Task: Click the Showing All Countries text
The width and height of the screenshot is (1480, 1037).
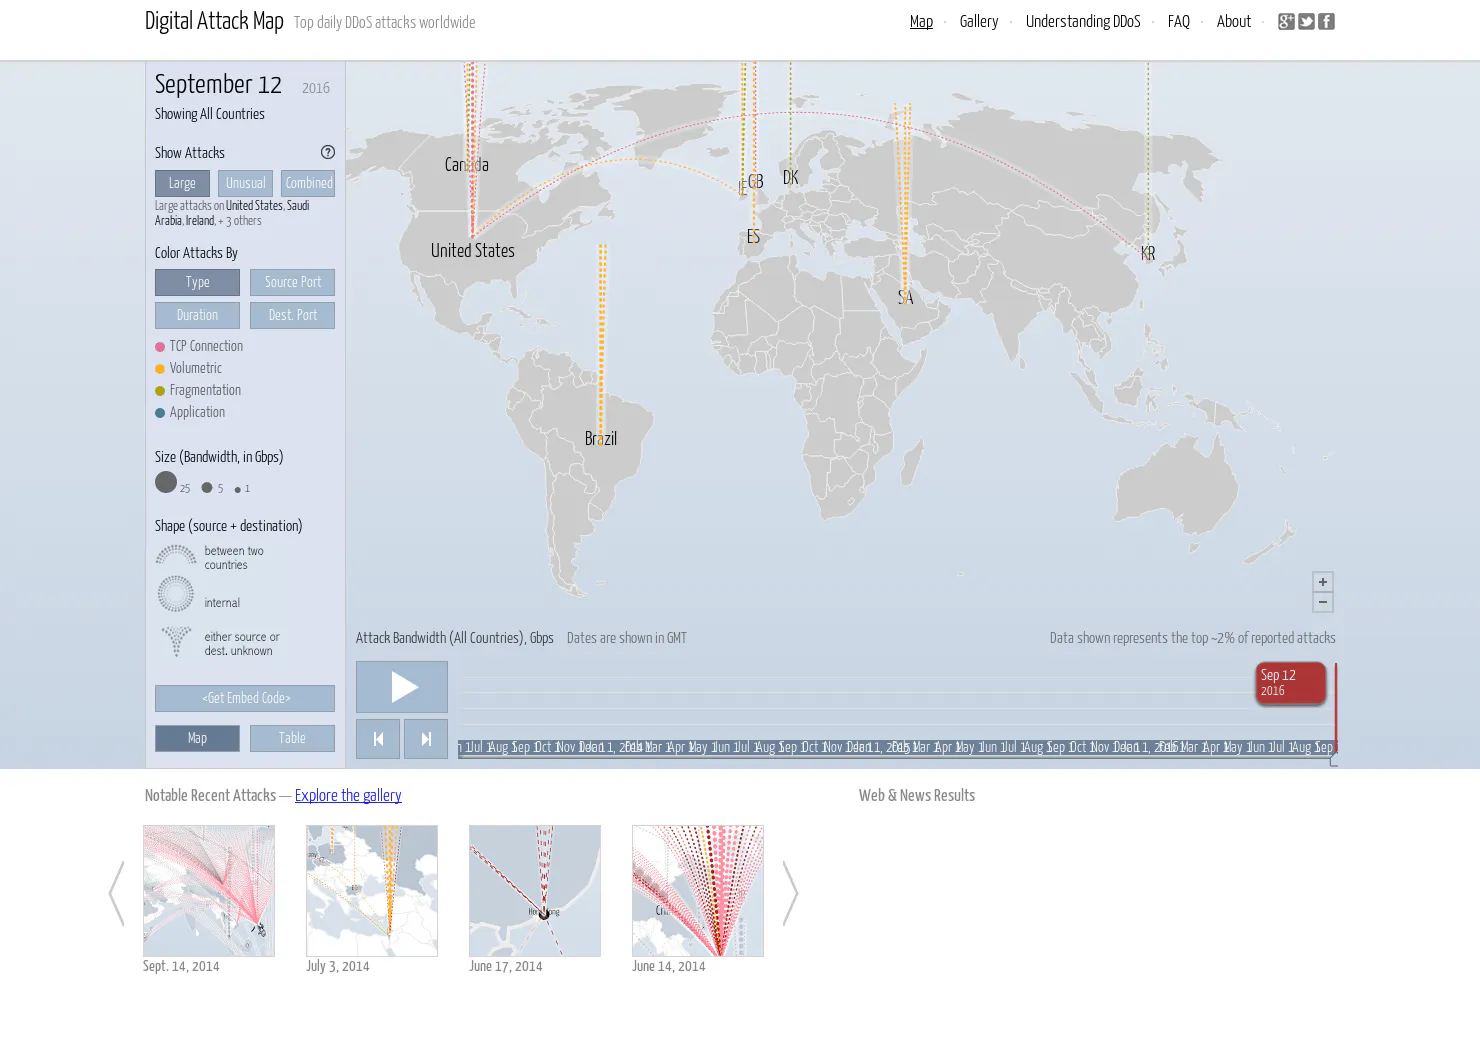Action: (x=210, y=114)
